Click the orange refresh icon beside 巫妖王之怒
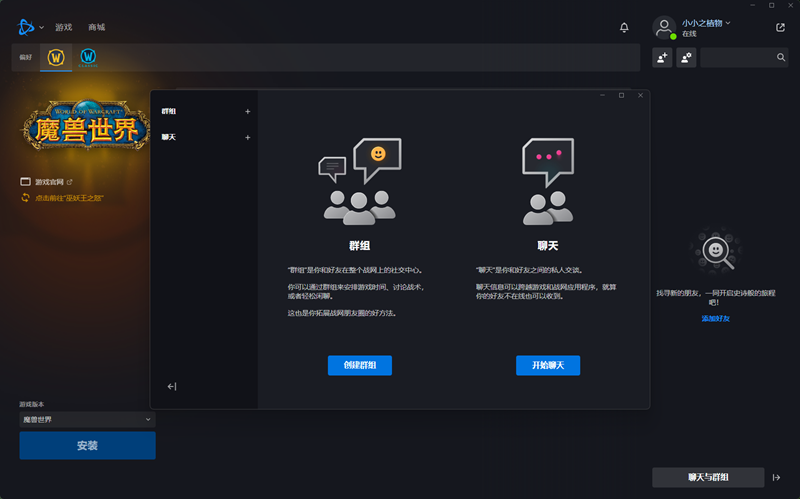Viewport: 800px width, 499px height. click(26, 198)
